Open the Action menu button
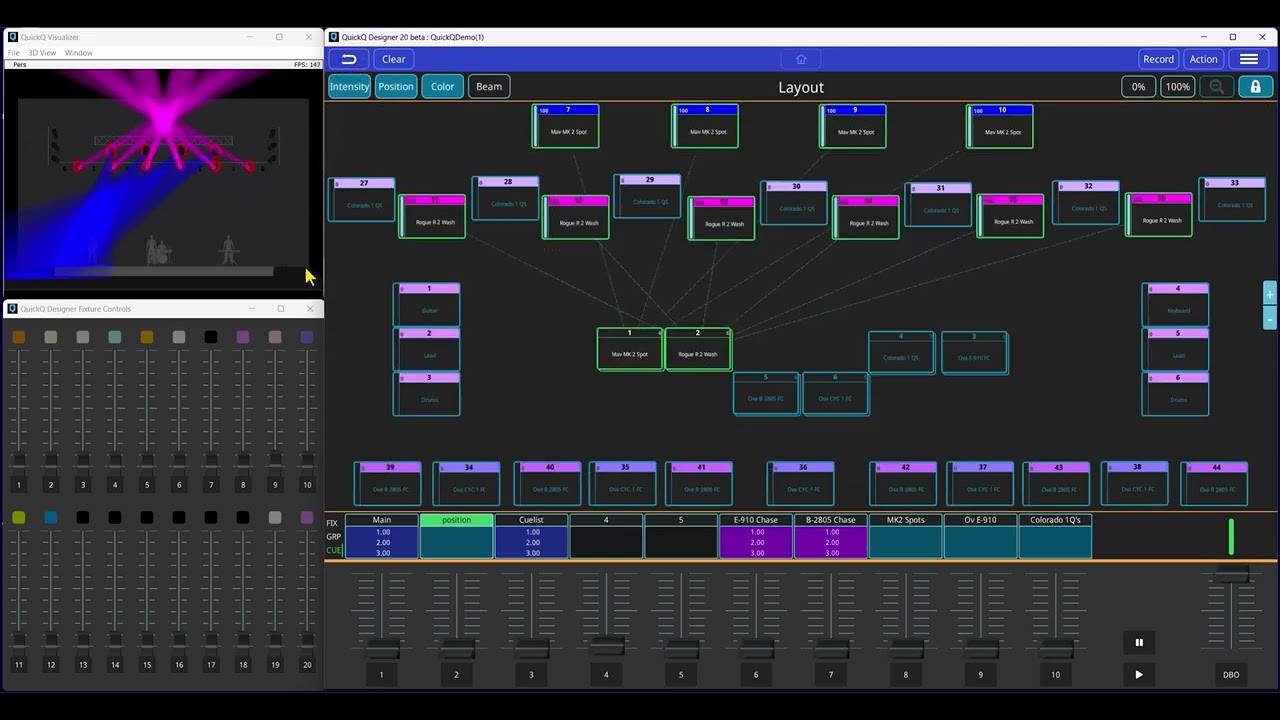 (1203, 59)
